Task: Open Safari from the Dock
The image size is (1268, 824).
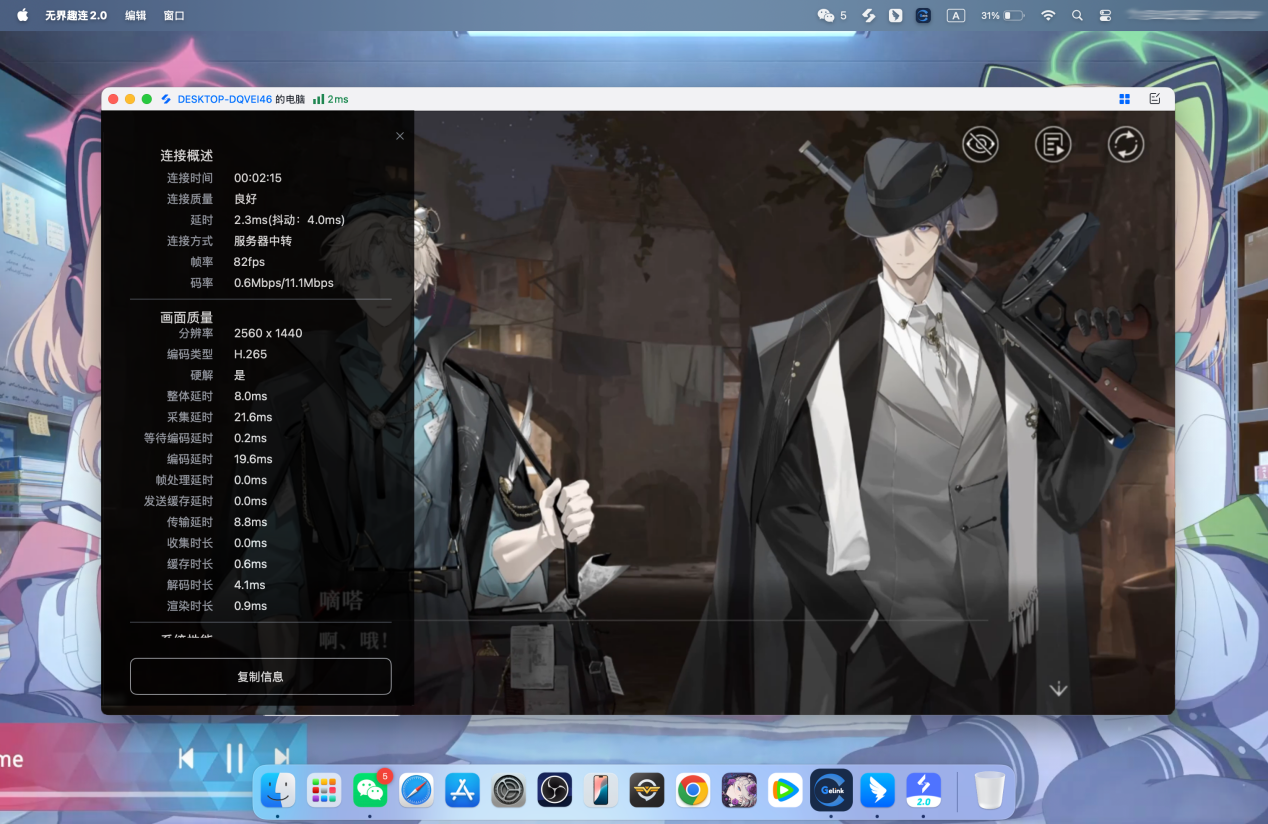Action: (x=417, y=791)
